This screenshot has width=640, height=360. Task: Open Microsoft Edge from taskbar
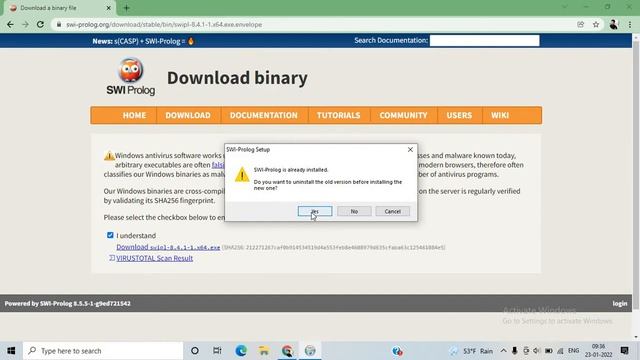241,351
